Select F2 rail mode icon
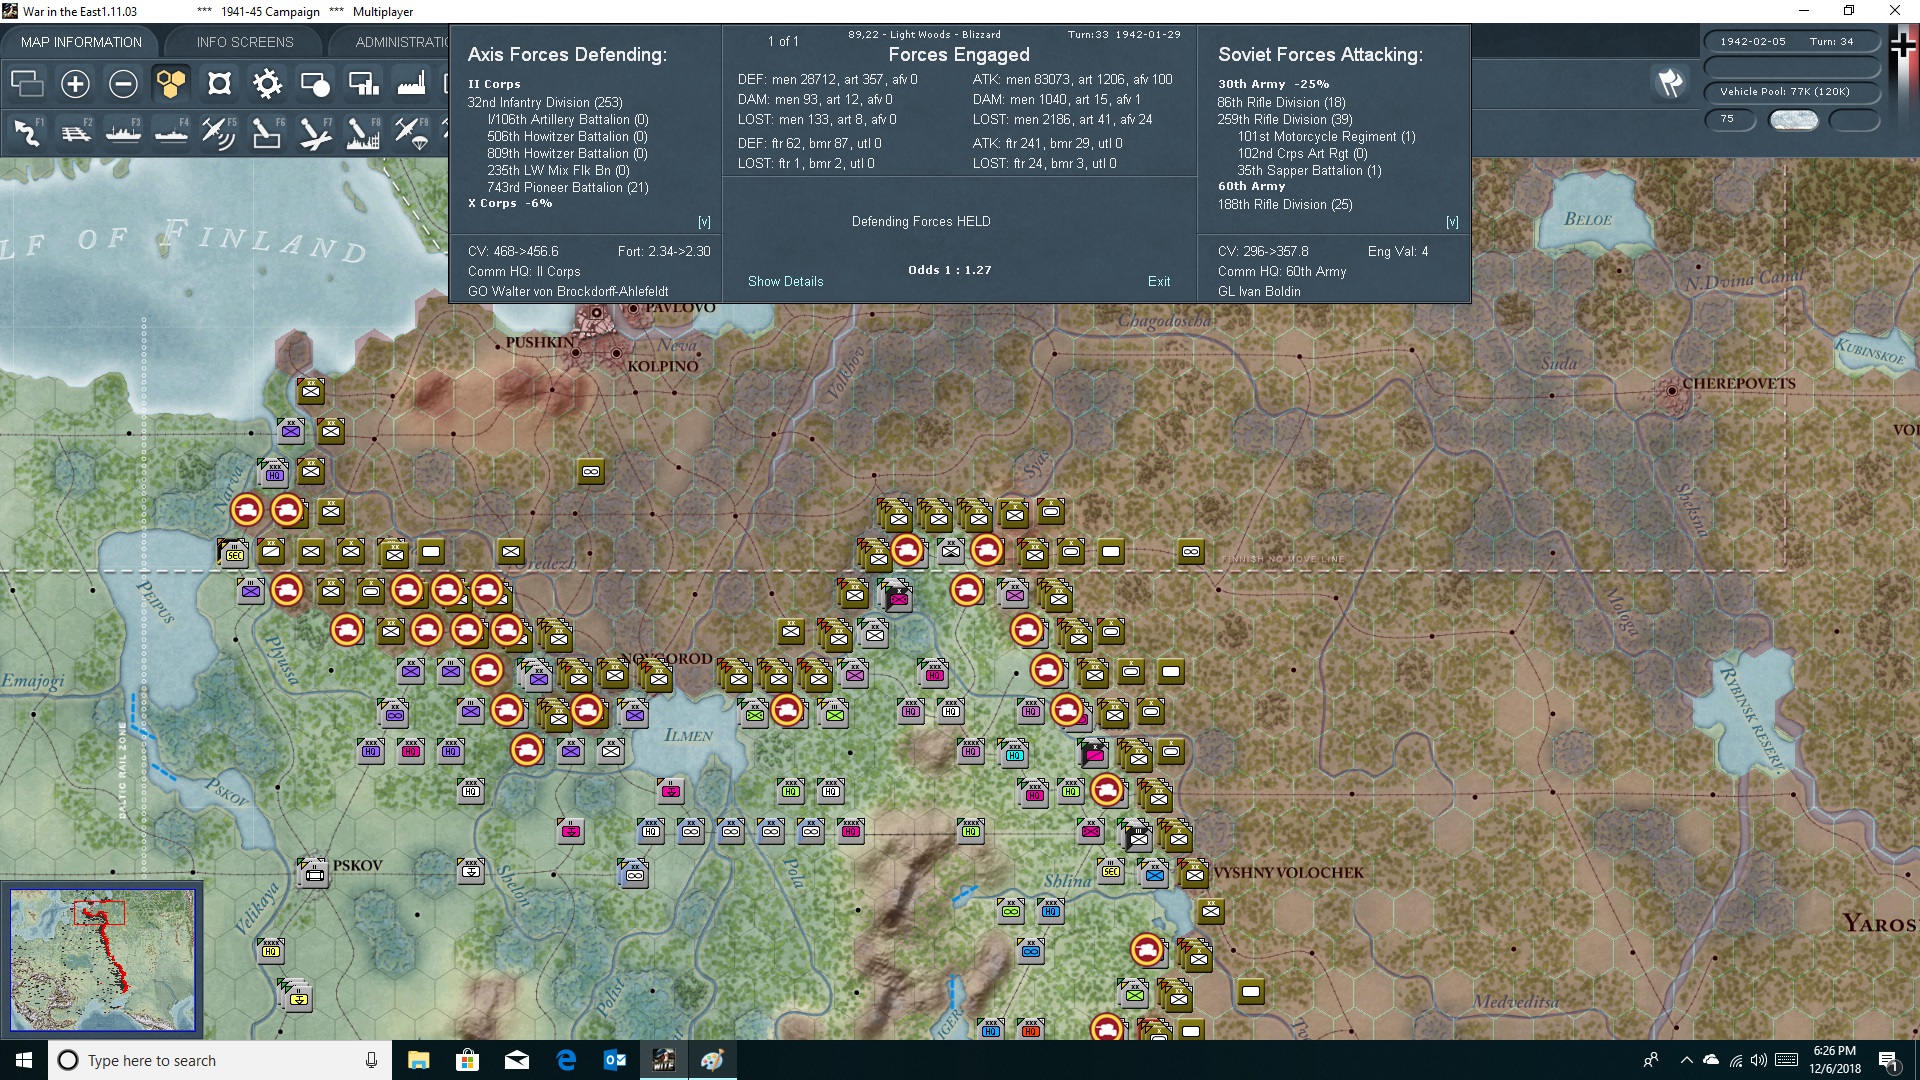The height and width of the screenshot is (1080, 1920). point(75,133)
